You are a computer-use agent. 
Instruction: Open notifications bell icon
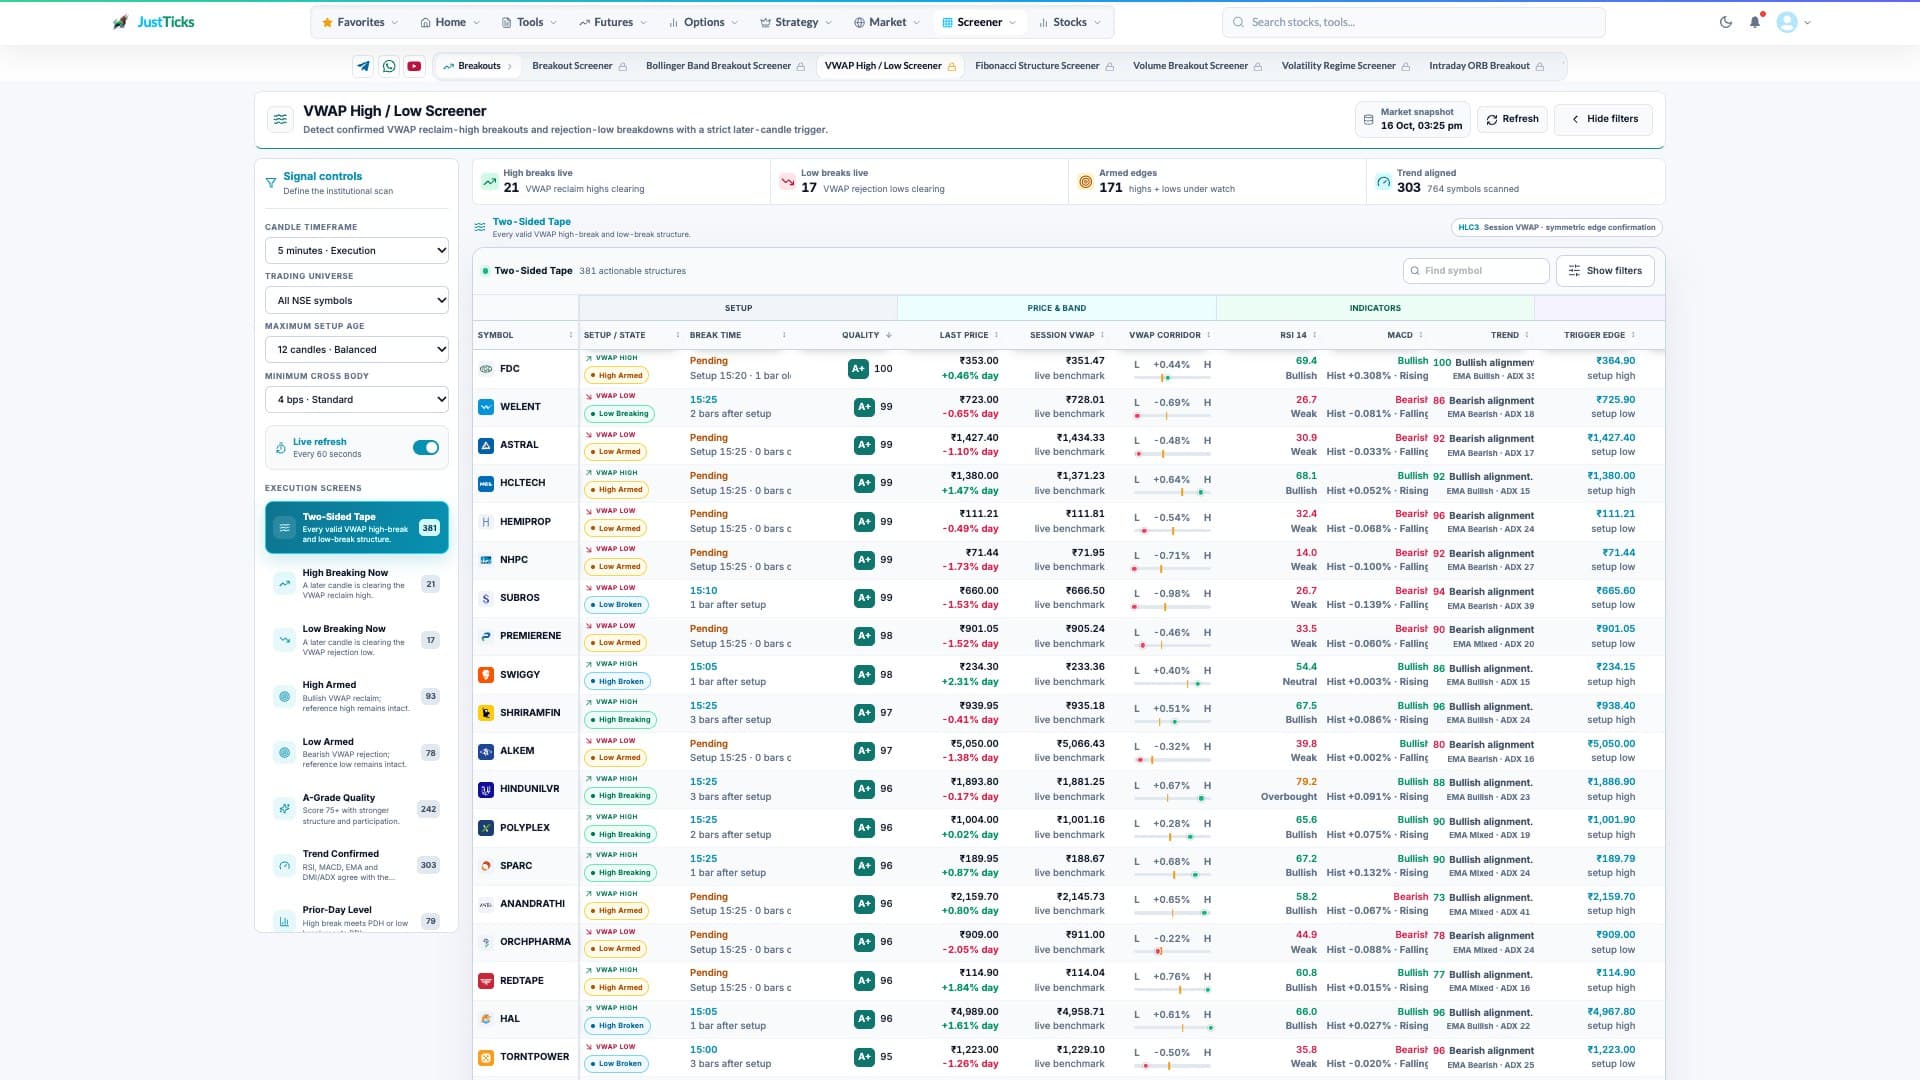(x=1755, y=22)
